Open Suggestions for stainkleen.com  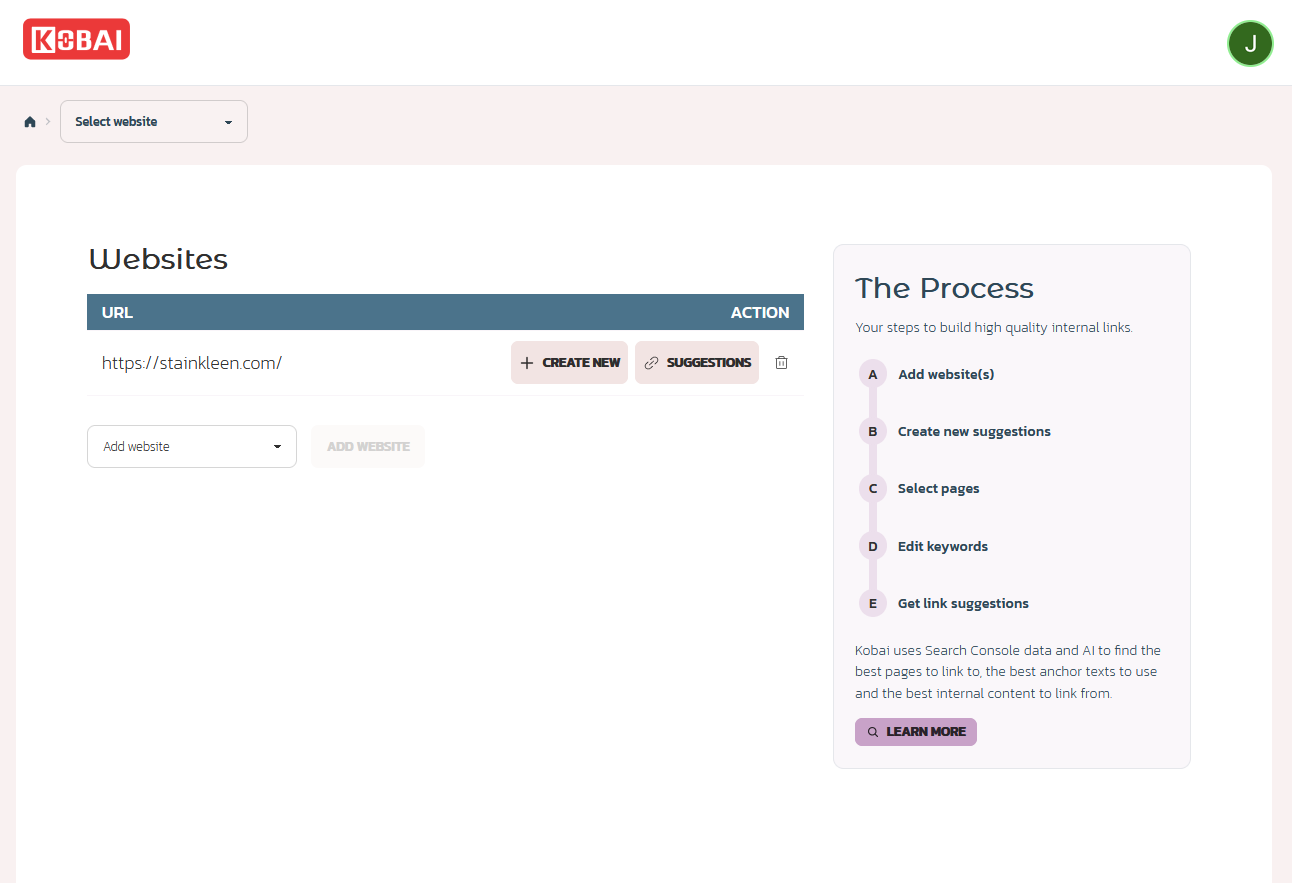click(697, 363)
